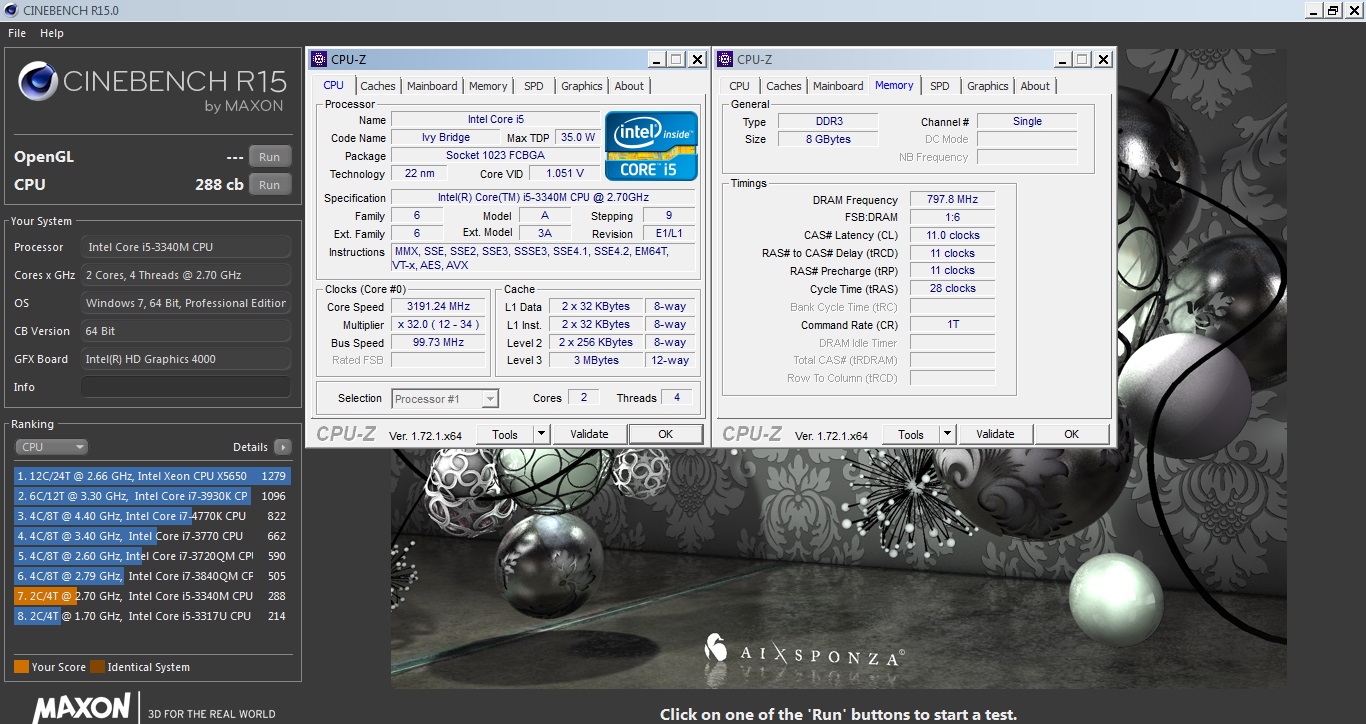Click the Core Speed value 3191.24 MHz
This screenshot has width=1366, height=724.
(x=439, y=307)
